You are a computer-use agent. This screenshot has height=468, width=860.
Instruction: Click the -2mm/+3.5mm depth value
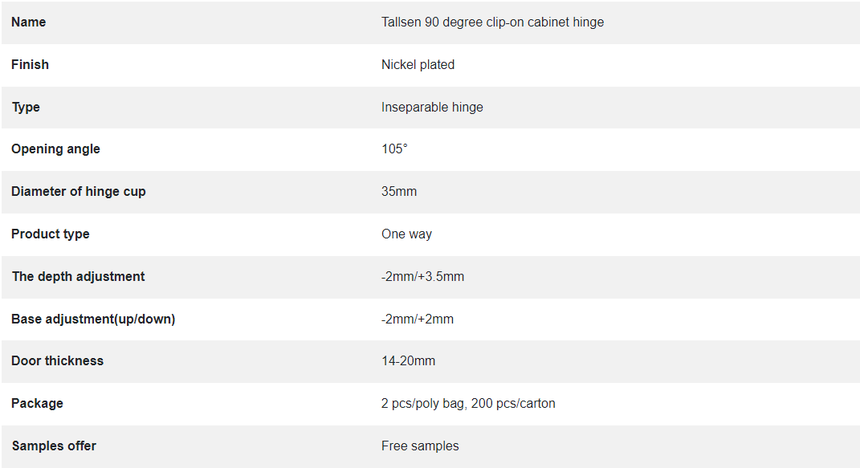tap(422, 277)
